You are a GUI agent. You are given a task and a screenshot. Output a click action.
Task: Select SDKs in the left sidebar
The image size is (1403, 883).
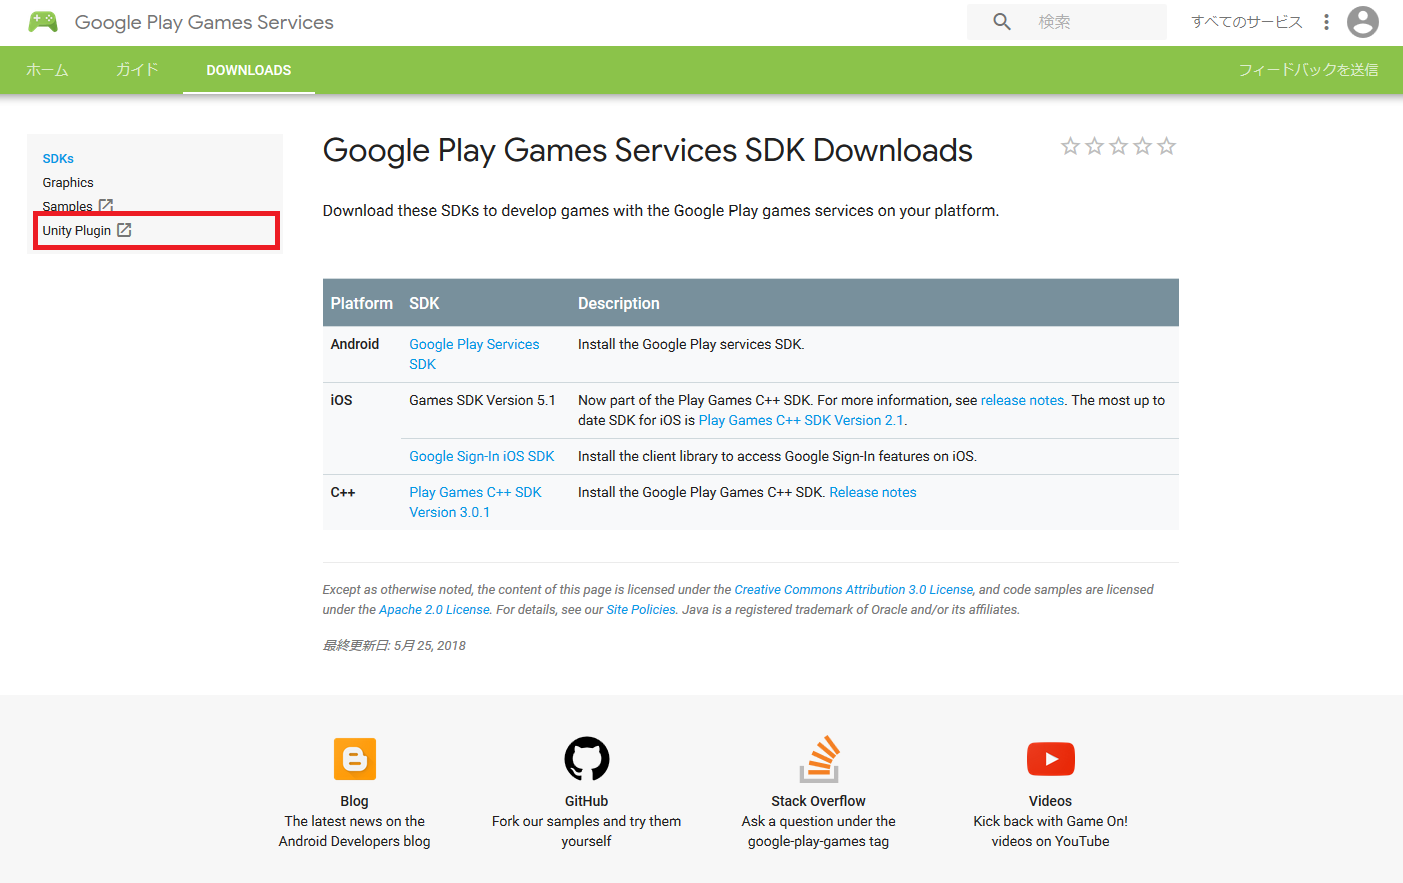point(58,158)
